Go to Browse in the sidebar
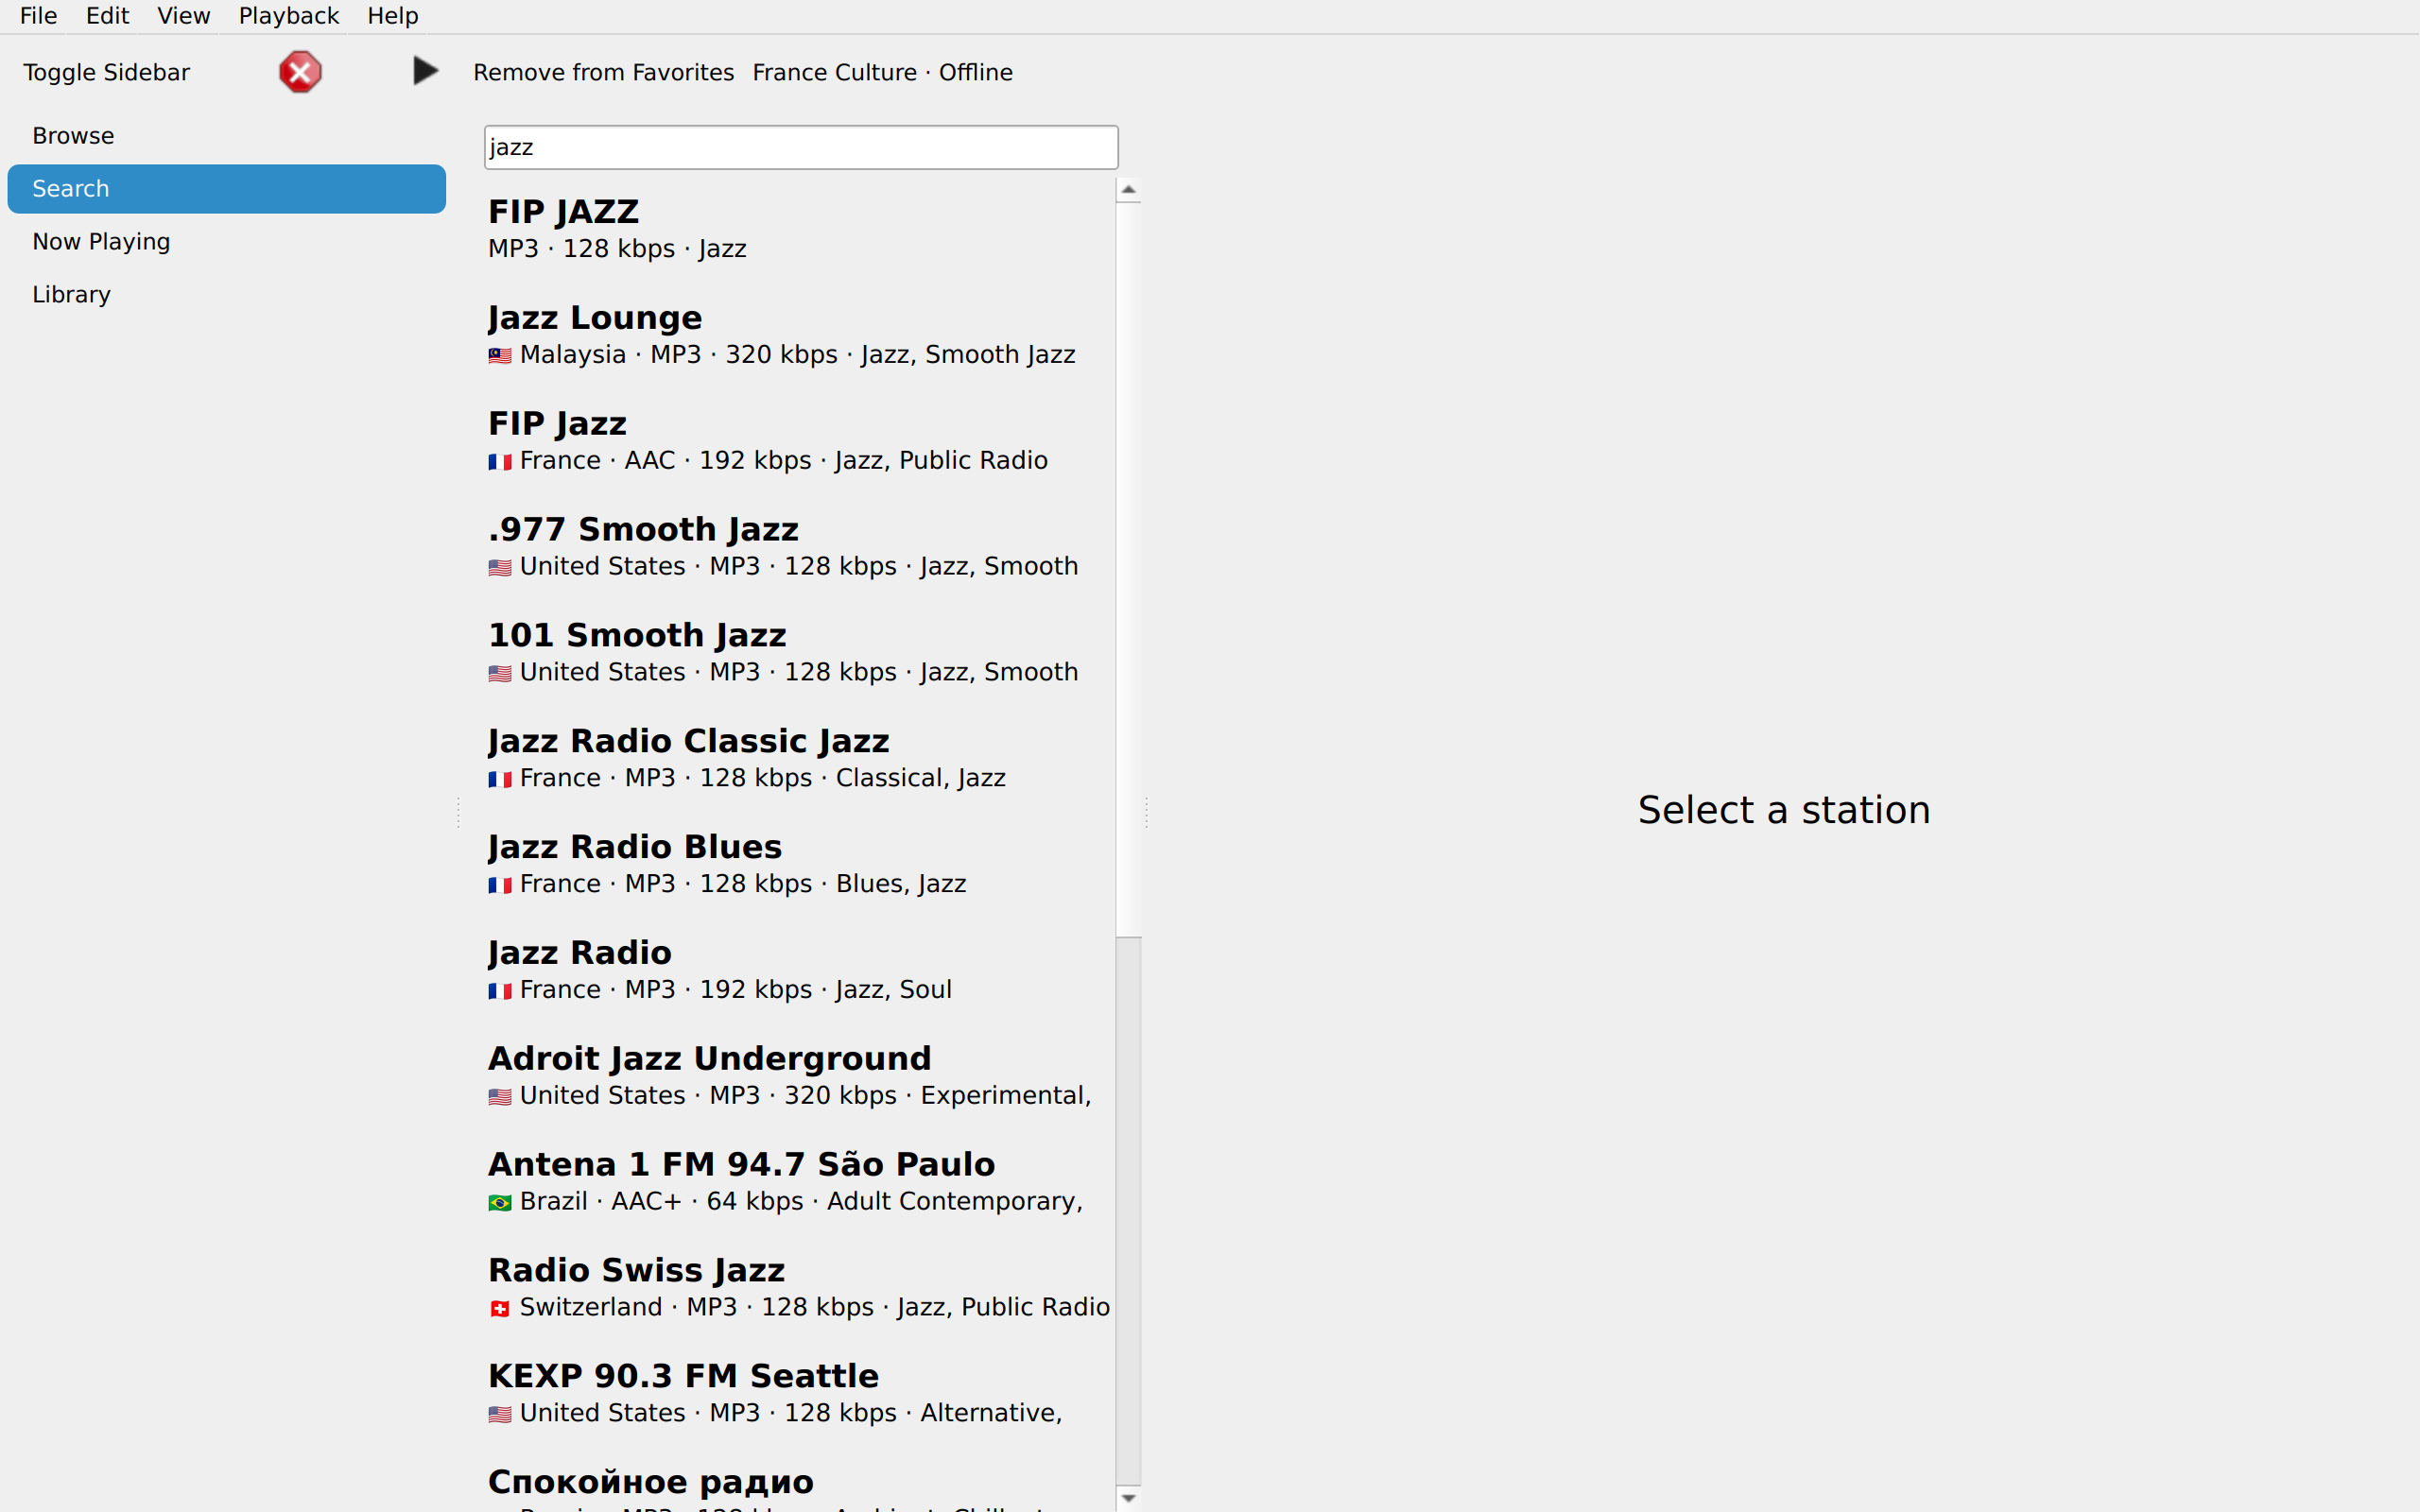 226,136
